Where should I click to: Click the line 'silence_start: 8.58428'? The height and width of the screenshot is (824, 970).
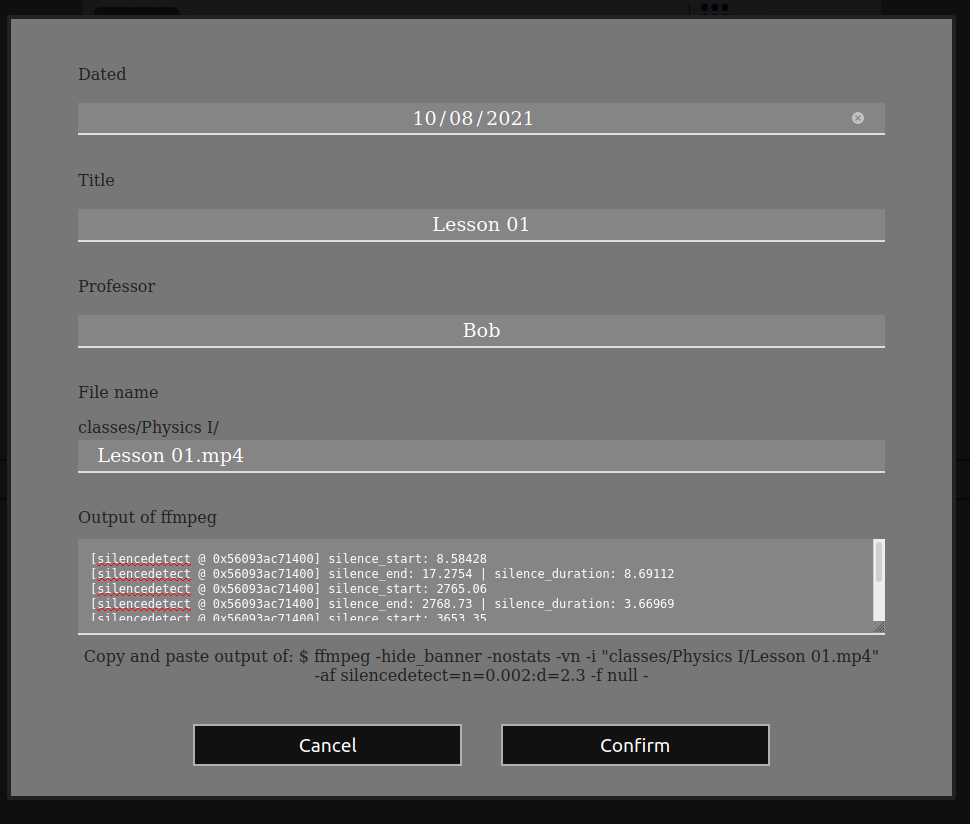[x=288, y=559]
